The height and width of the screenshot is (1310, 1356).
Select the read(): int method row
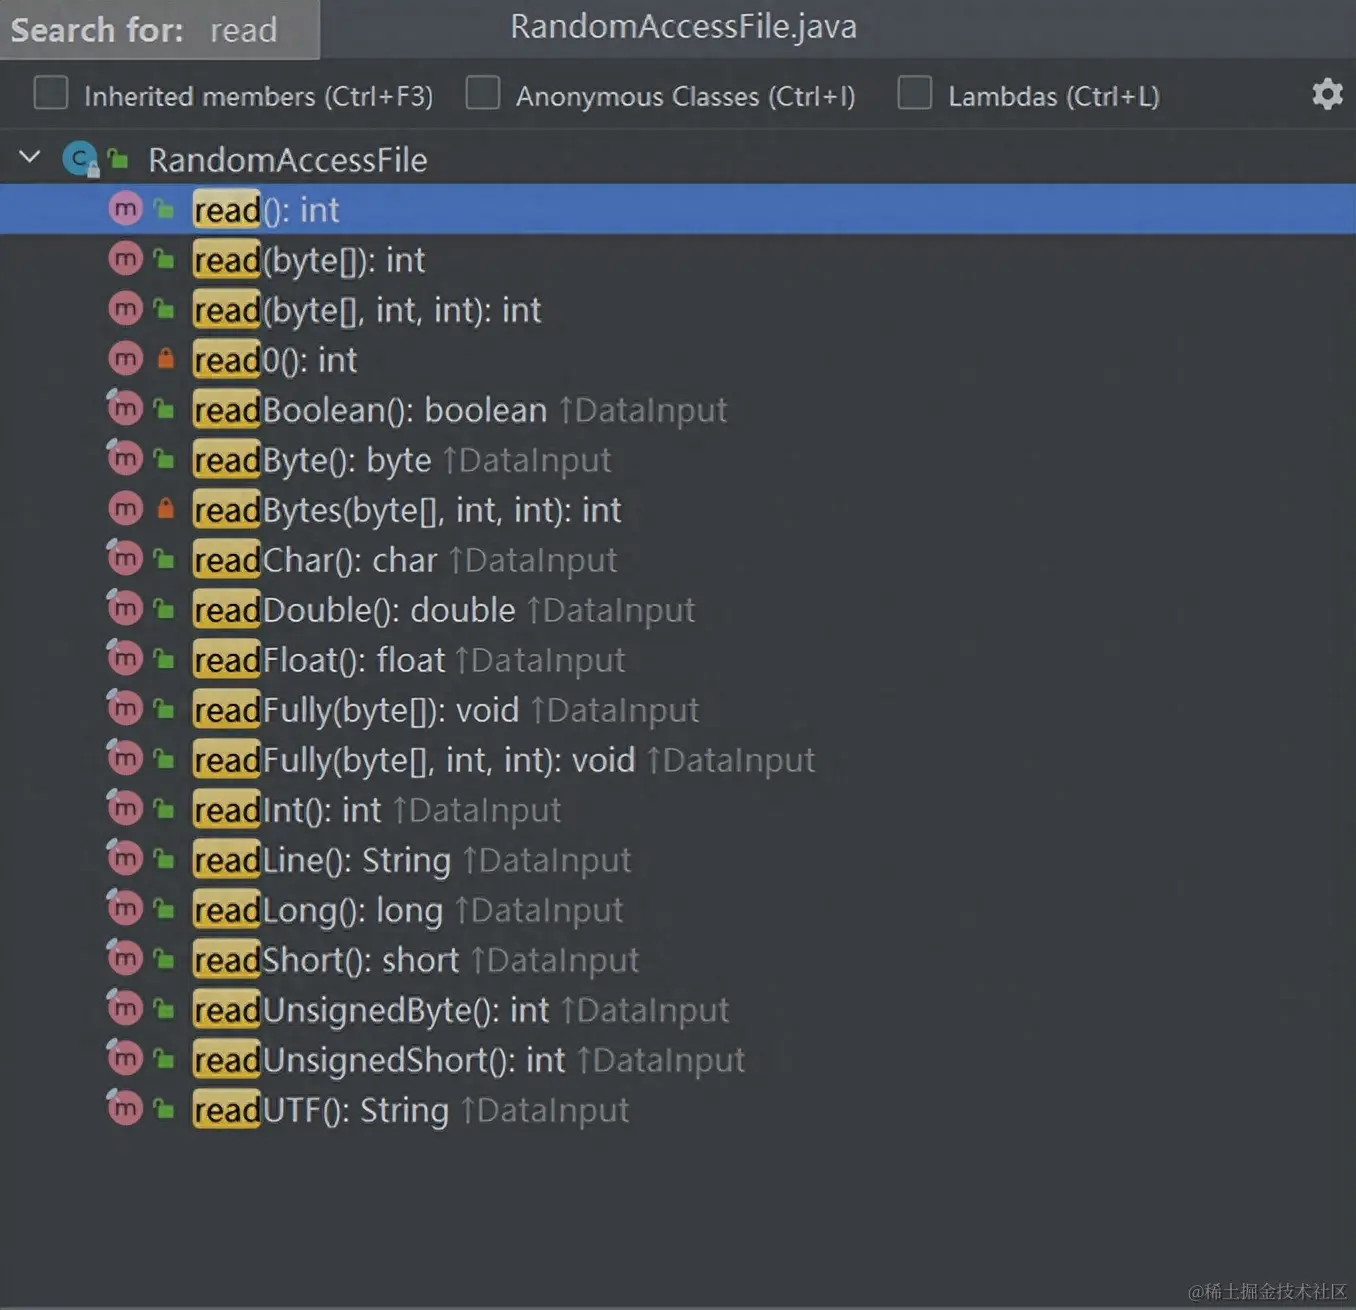pos(678,209)
